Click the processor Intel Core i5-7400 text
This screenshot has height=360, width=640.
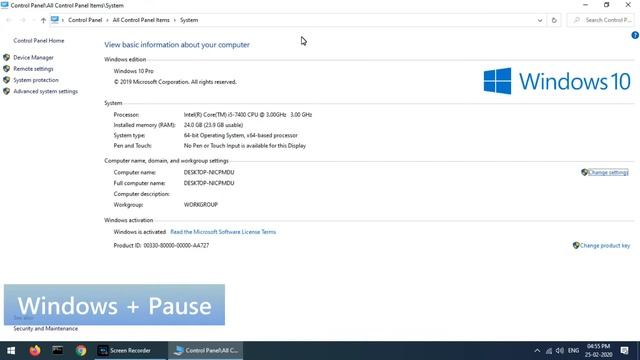(248, 115)
